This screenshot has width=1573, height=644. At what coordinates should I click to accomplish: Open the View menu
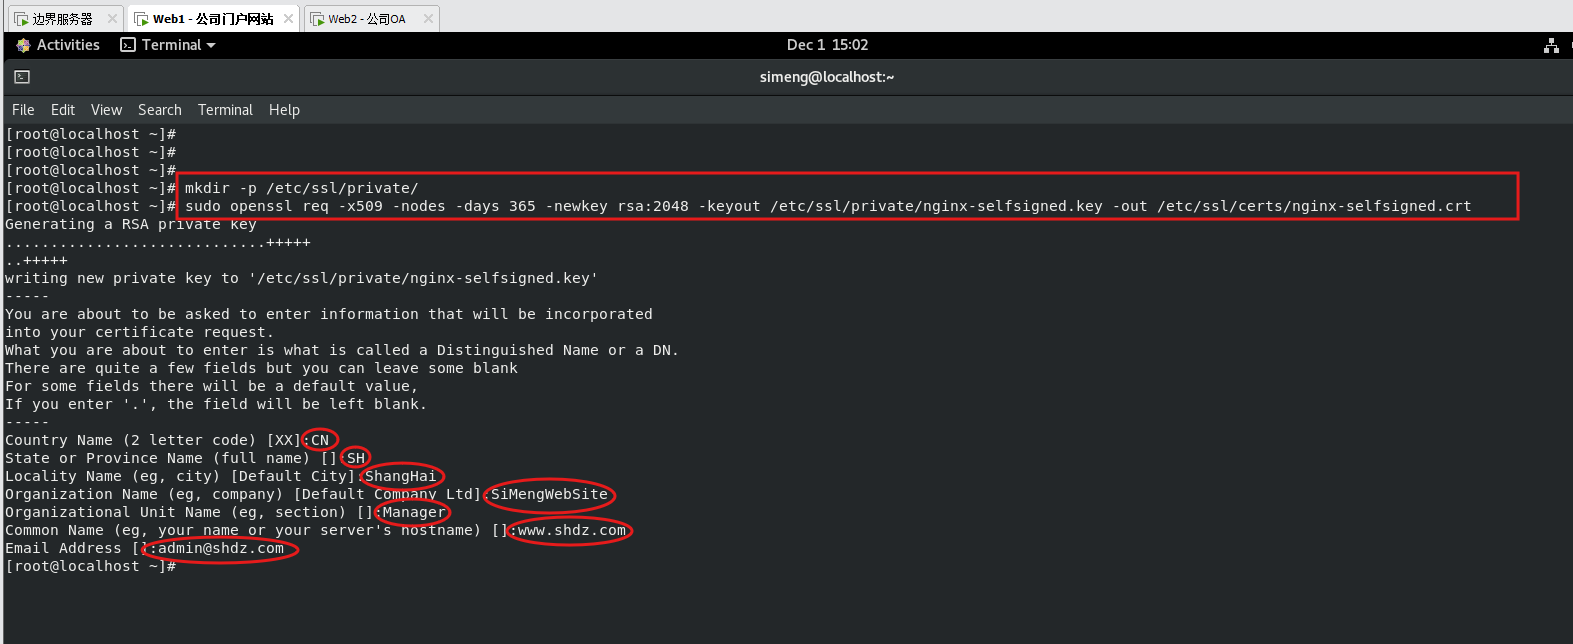(106, 110)
